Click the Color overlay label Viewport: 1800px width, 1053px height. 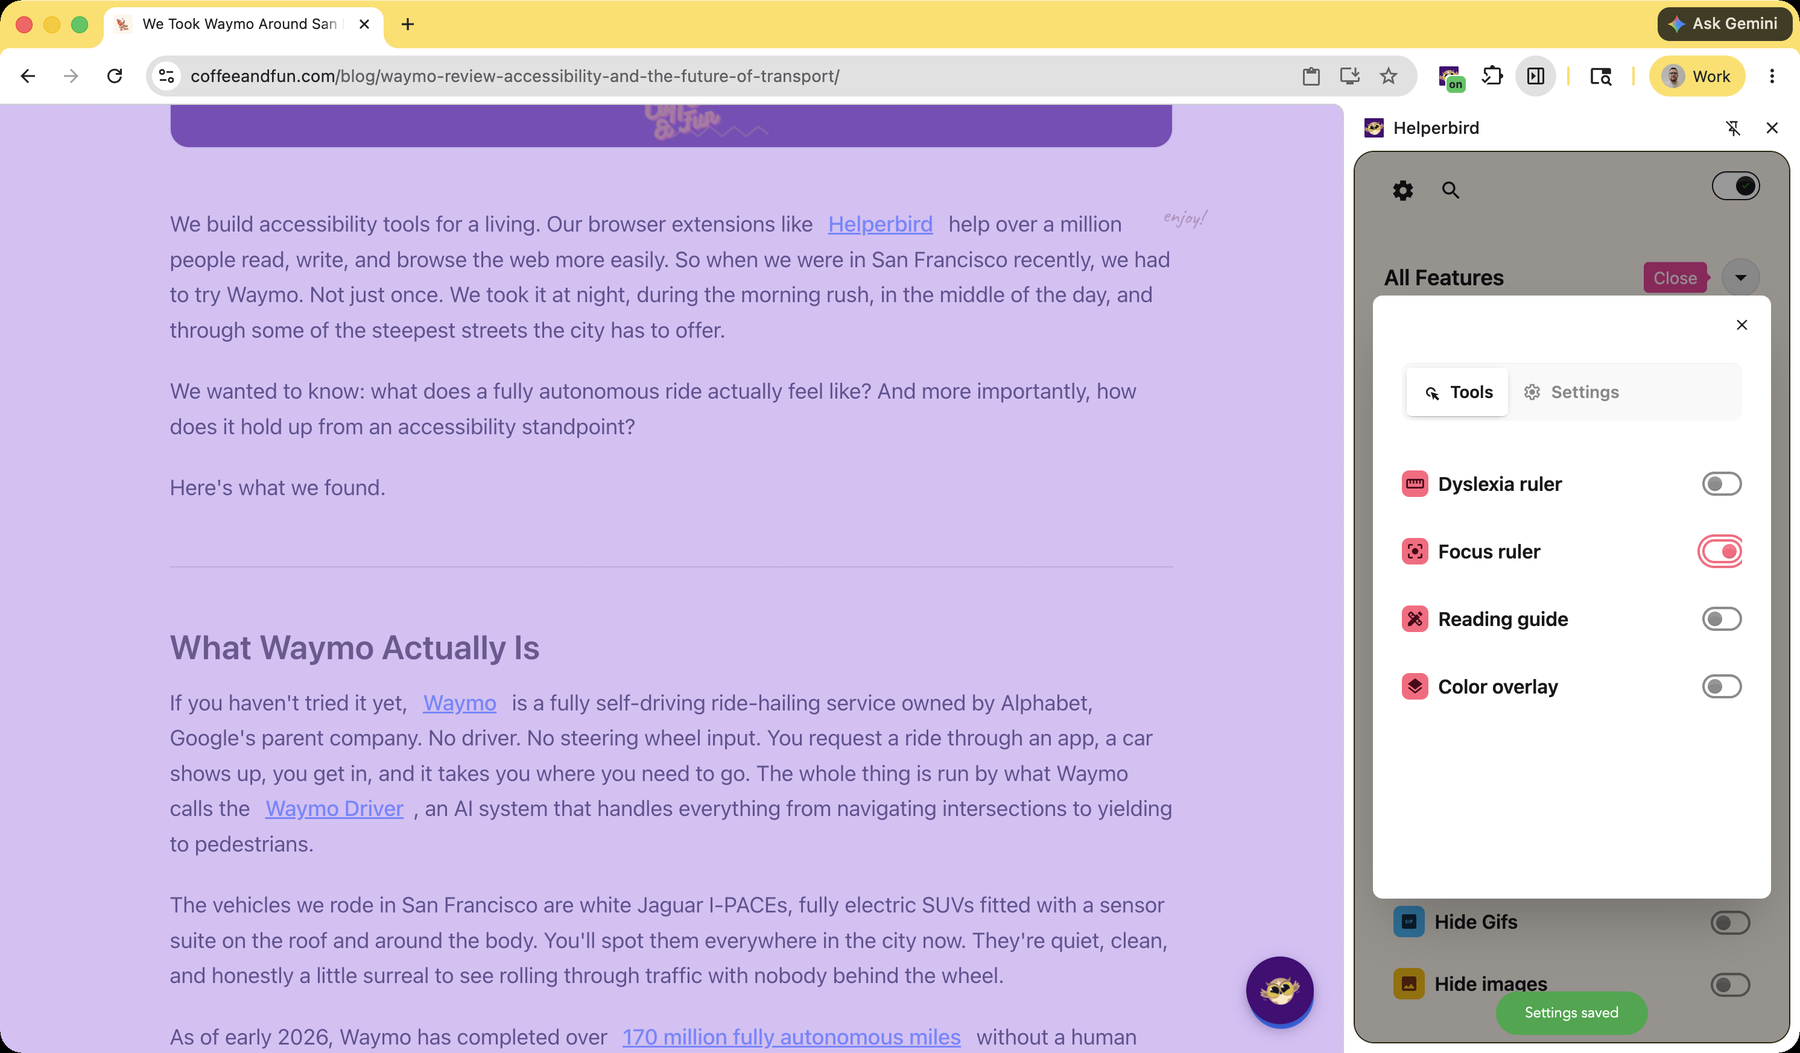[1498, 687]
